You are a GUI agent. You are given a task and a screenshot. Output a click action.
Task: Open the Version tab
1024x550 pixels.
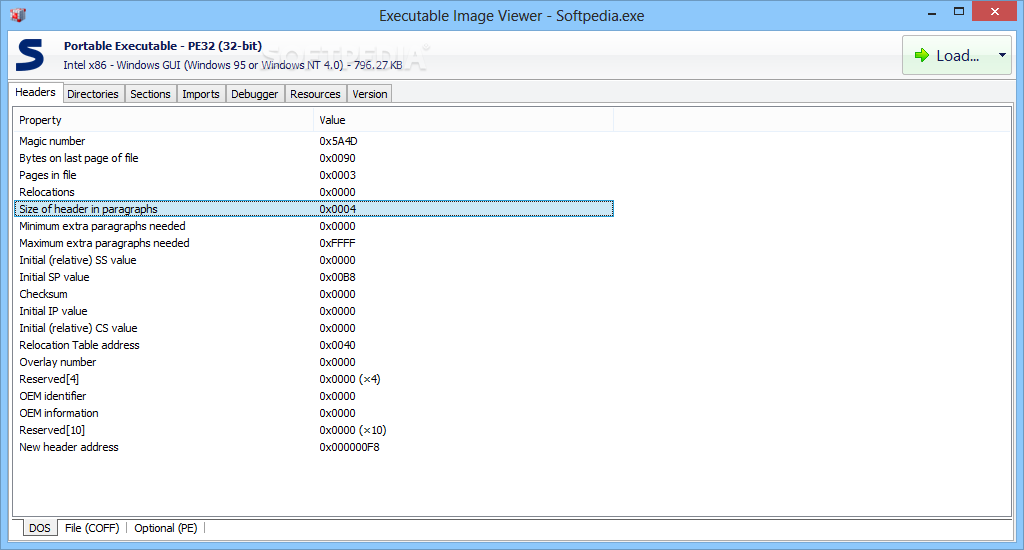[x=370, y=94]
